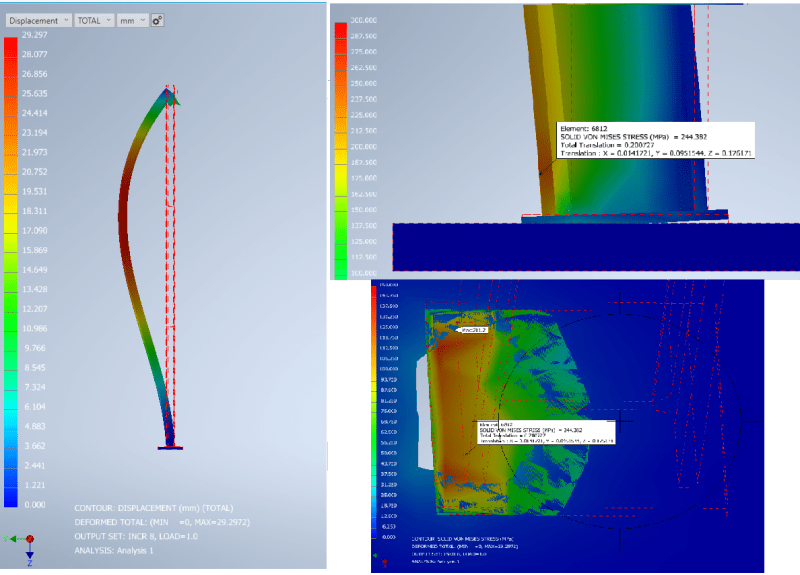The image size is (800, 575).
Task: Select the 23.194 legend value
Action: point(34,133)
